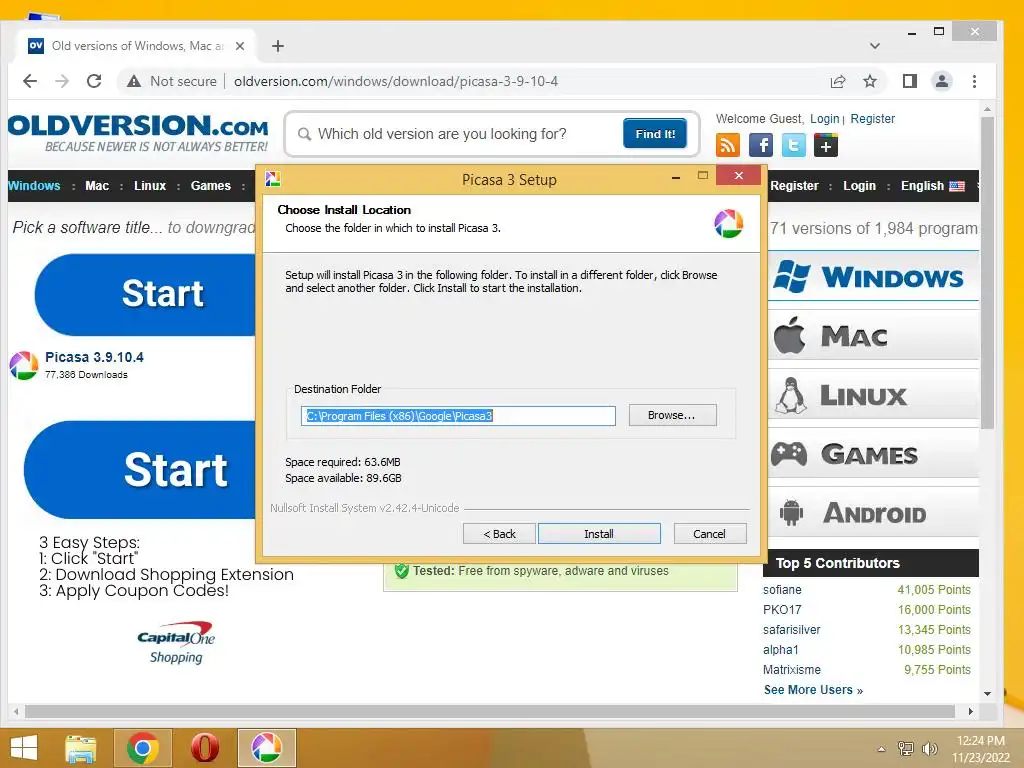Open Windows in the site nav bar

pos(34,185)
